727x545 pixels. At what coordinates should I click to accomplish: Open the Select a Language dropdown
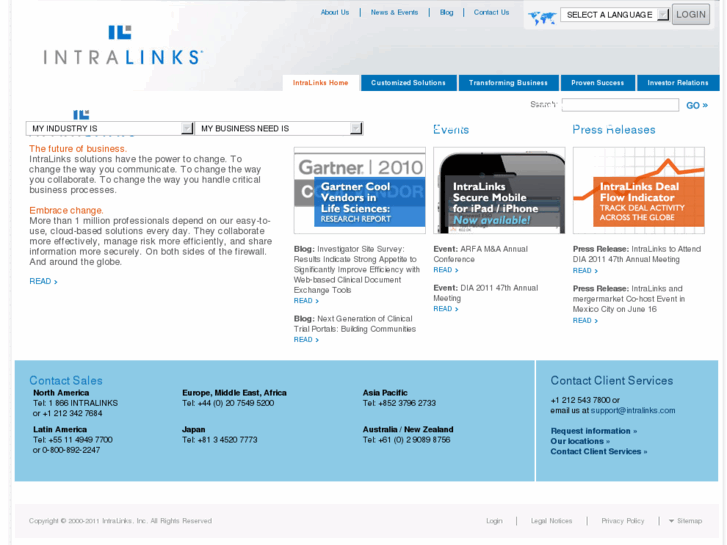[615, 15]
